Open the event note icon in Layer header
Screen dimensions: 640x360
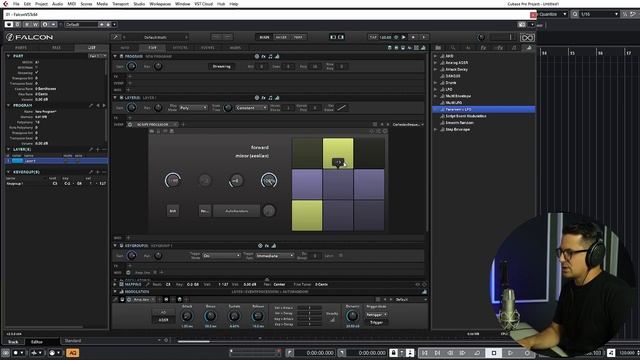270,98
